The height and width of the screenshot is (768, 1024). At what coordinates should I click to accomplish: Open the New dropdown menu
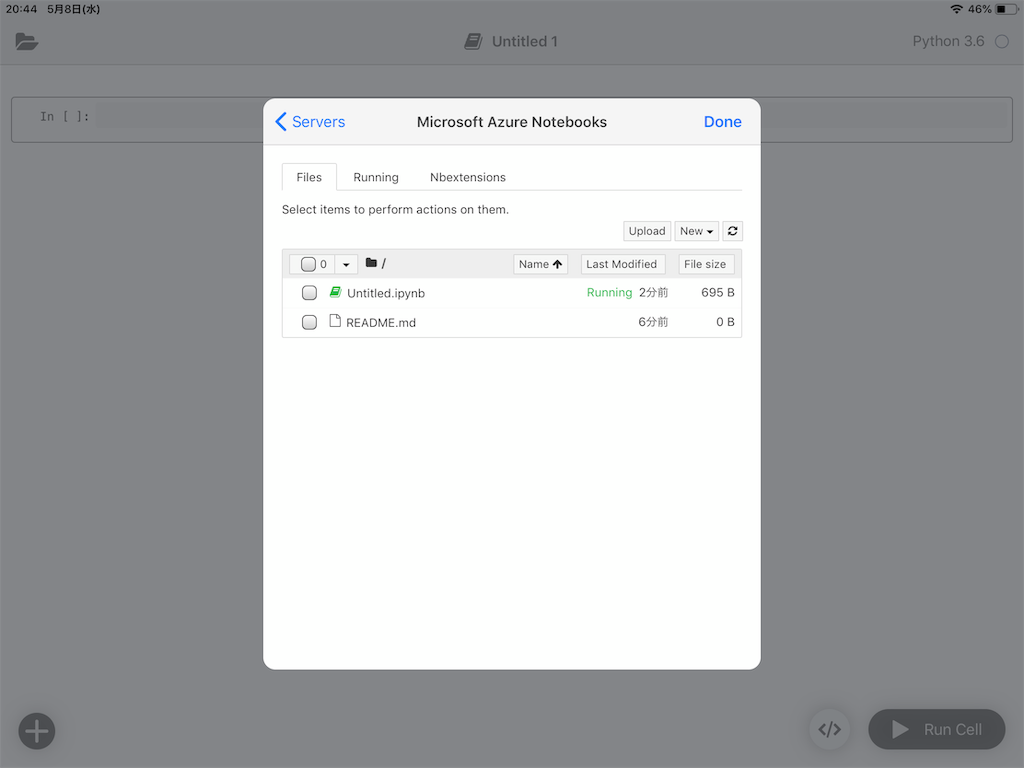click(696, 231)
